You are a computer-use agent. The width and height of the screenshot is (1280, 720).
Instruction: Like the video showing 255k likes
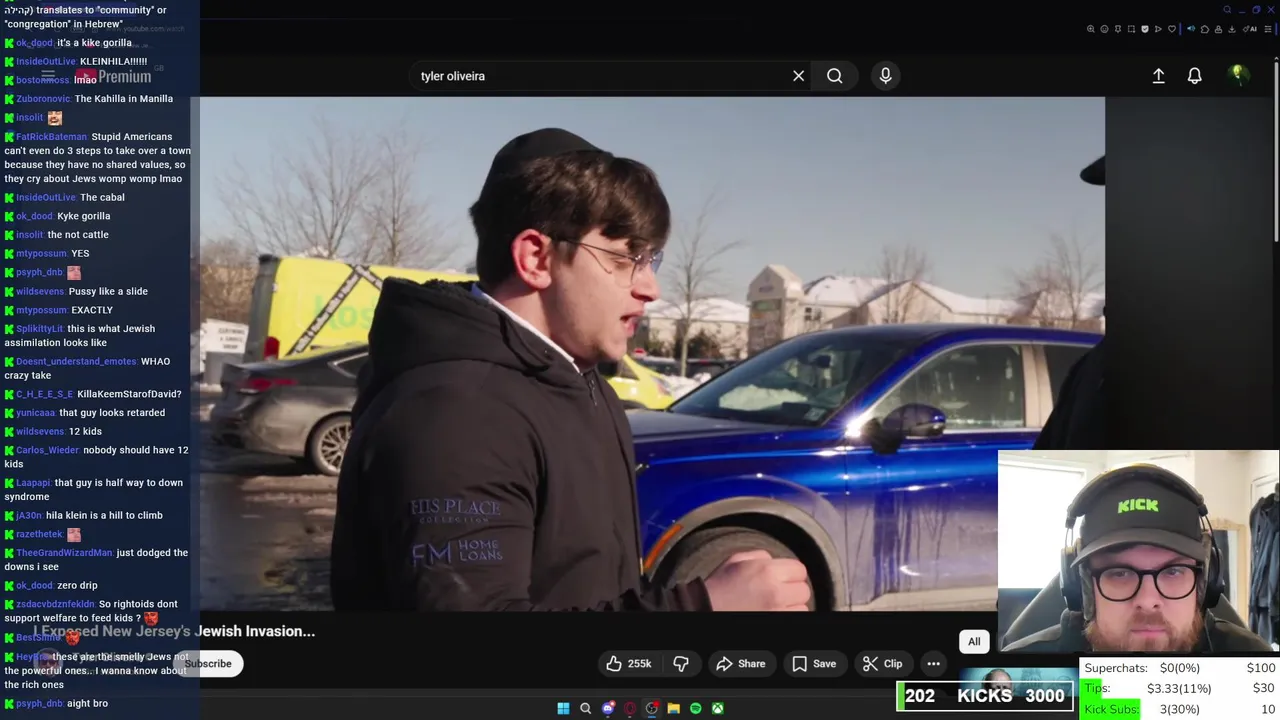tap(628, 664)
